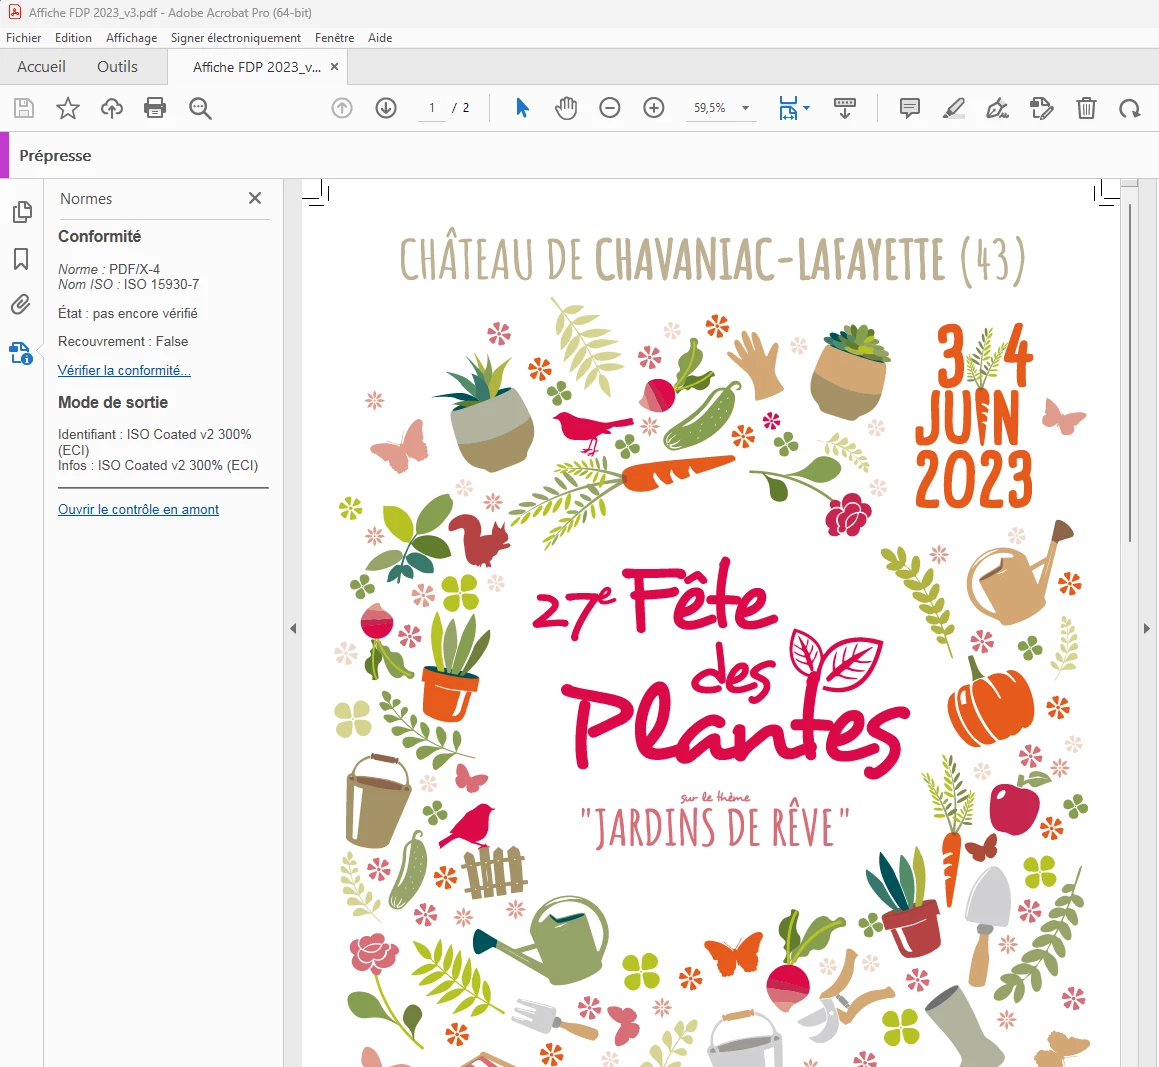Expand right tools pane arrow
Image resolution: width=1159 pixels, height=1067 pixels.
[1146, 629]
